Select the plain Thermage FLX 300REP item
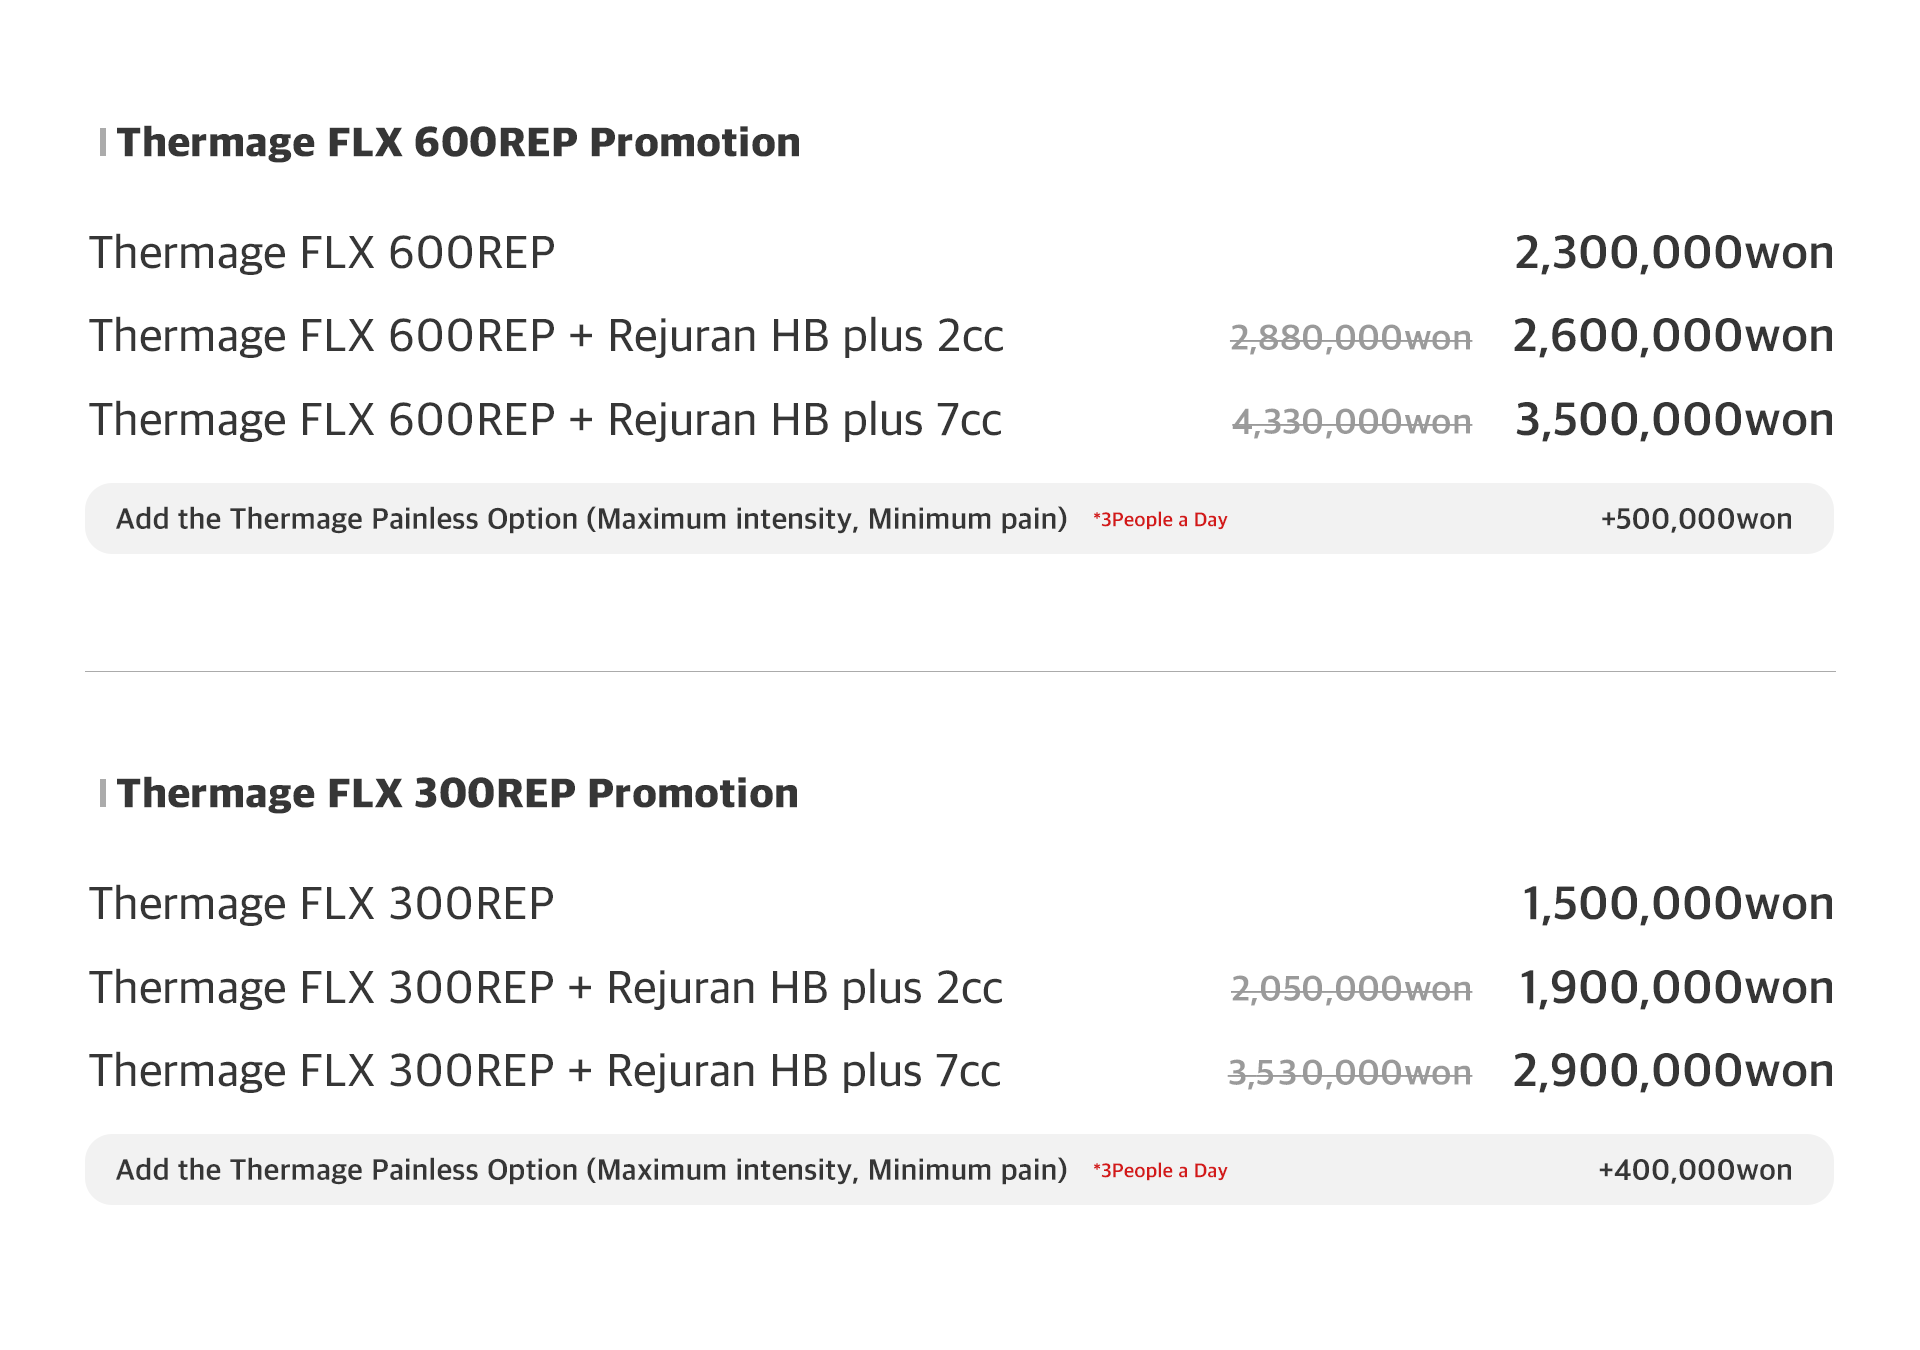This screenshot has width=1920, height=1350. click(x=321, y=904)
